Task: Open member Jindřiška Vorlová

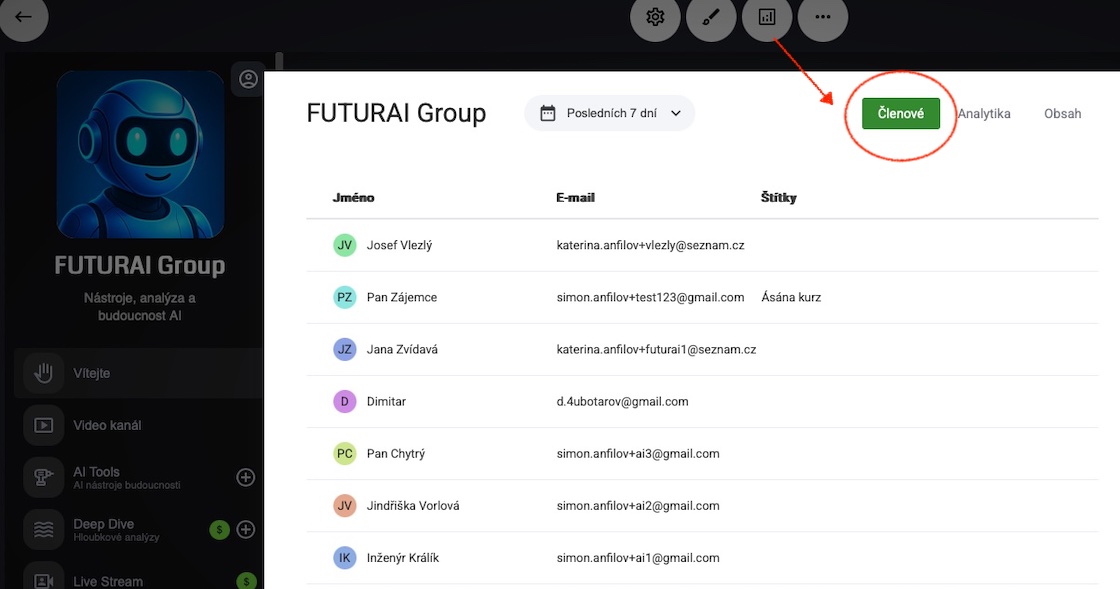Action: tap(413, 505)
